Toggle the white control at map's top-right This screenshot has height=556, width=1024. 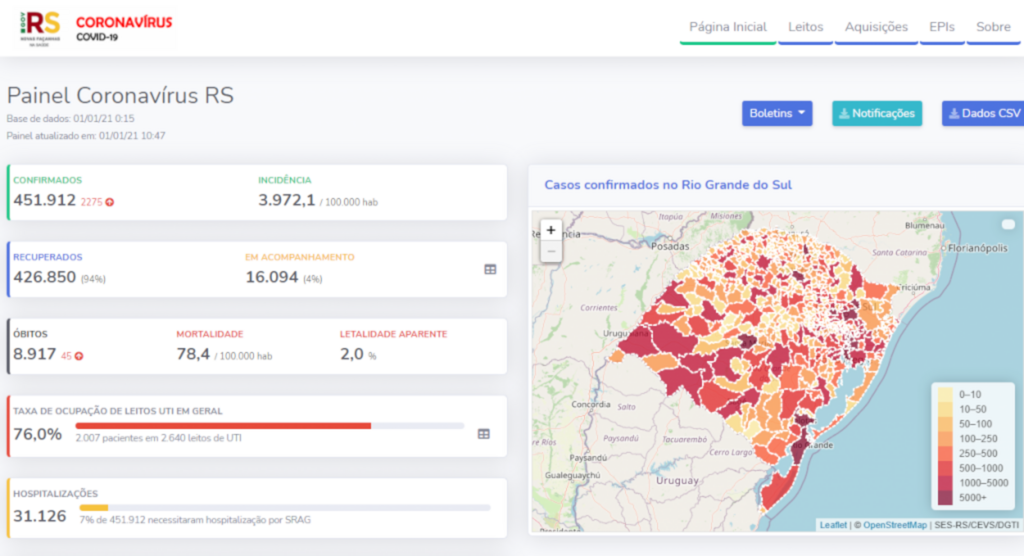pos(1007,224)
